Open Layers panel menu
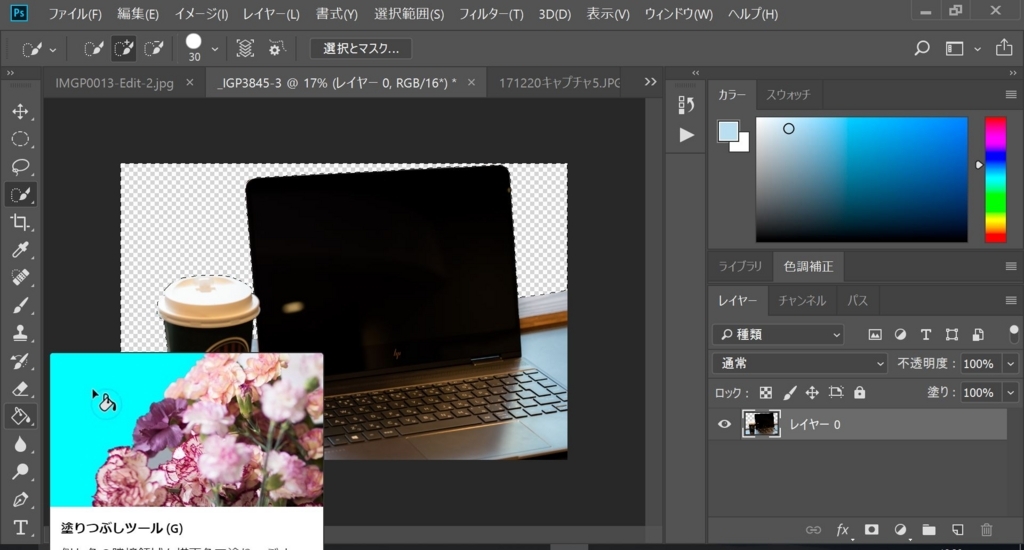1024x550 pixels. [x=1011, y=300]
